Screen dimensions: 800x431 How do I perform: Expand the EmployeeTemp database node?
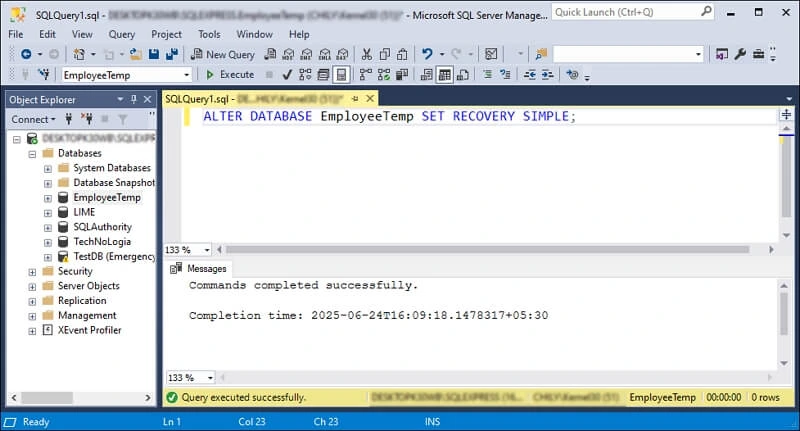[47, 198]
